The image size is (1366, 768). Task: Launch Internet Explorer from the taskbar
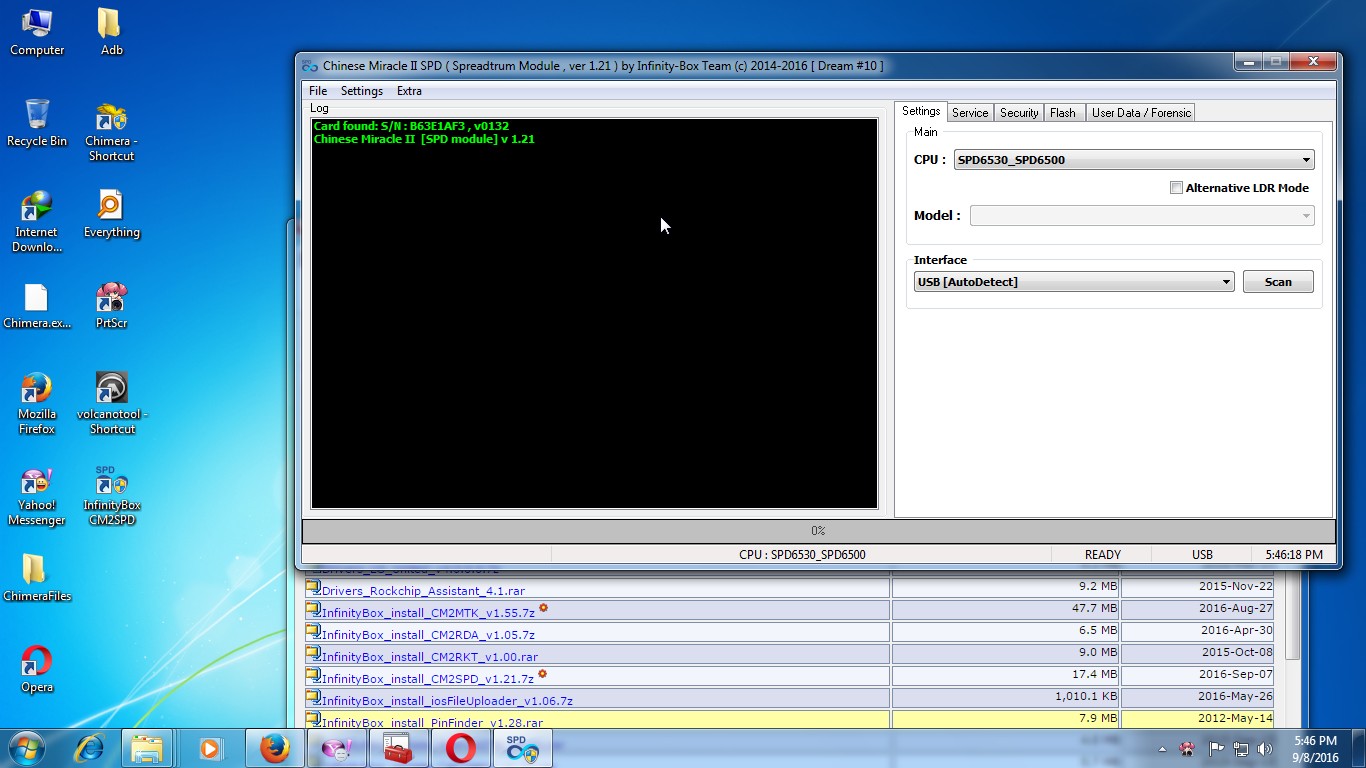90,747
